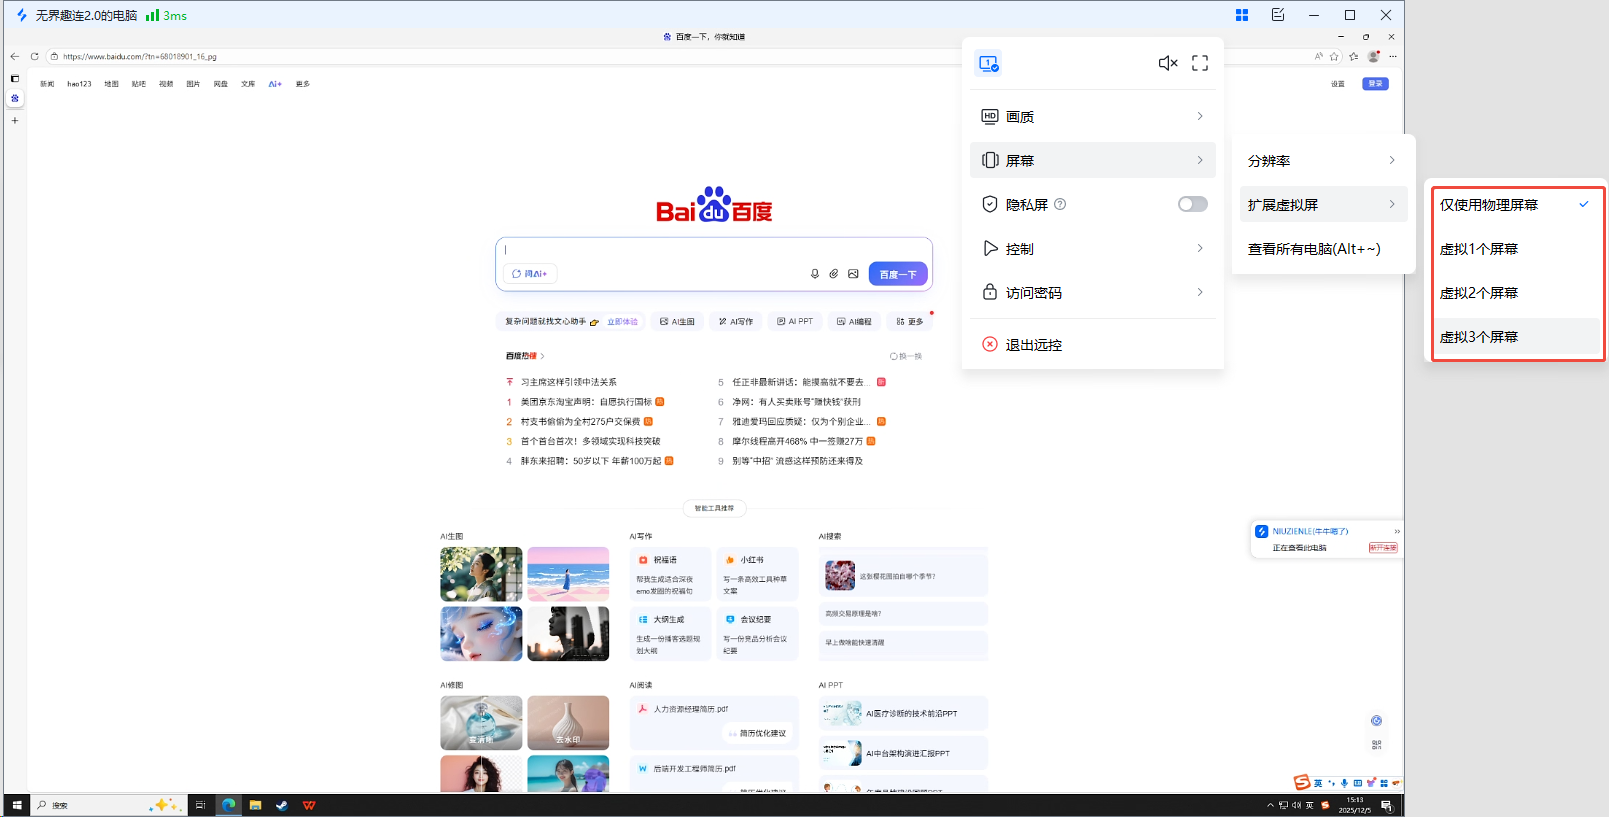Expand the 扩展虚拟屏 submenu

[1323, 205]
